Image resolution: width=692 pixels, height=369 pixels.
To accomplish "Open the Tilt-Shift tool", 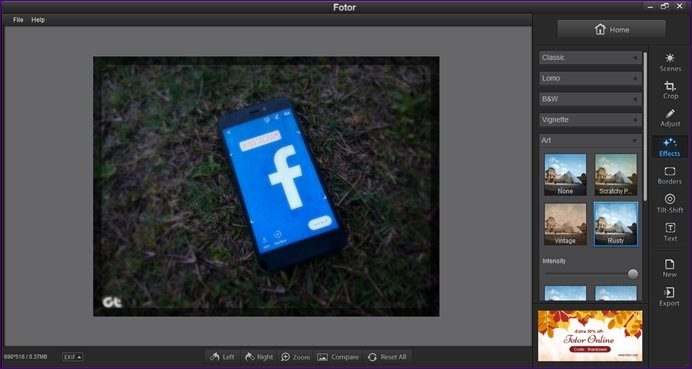I will pos(670,204).
